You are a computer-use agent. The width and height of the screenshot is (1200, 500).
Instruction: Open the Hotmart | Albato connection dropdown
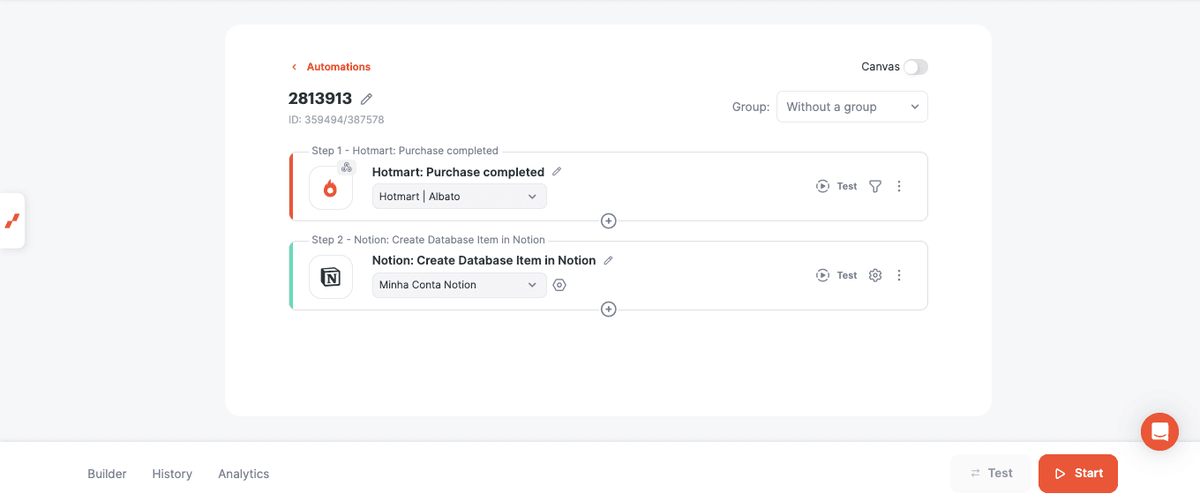pos(459,196)
